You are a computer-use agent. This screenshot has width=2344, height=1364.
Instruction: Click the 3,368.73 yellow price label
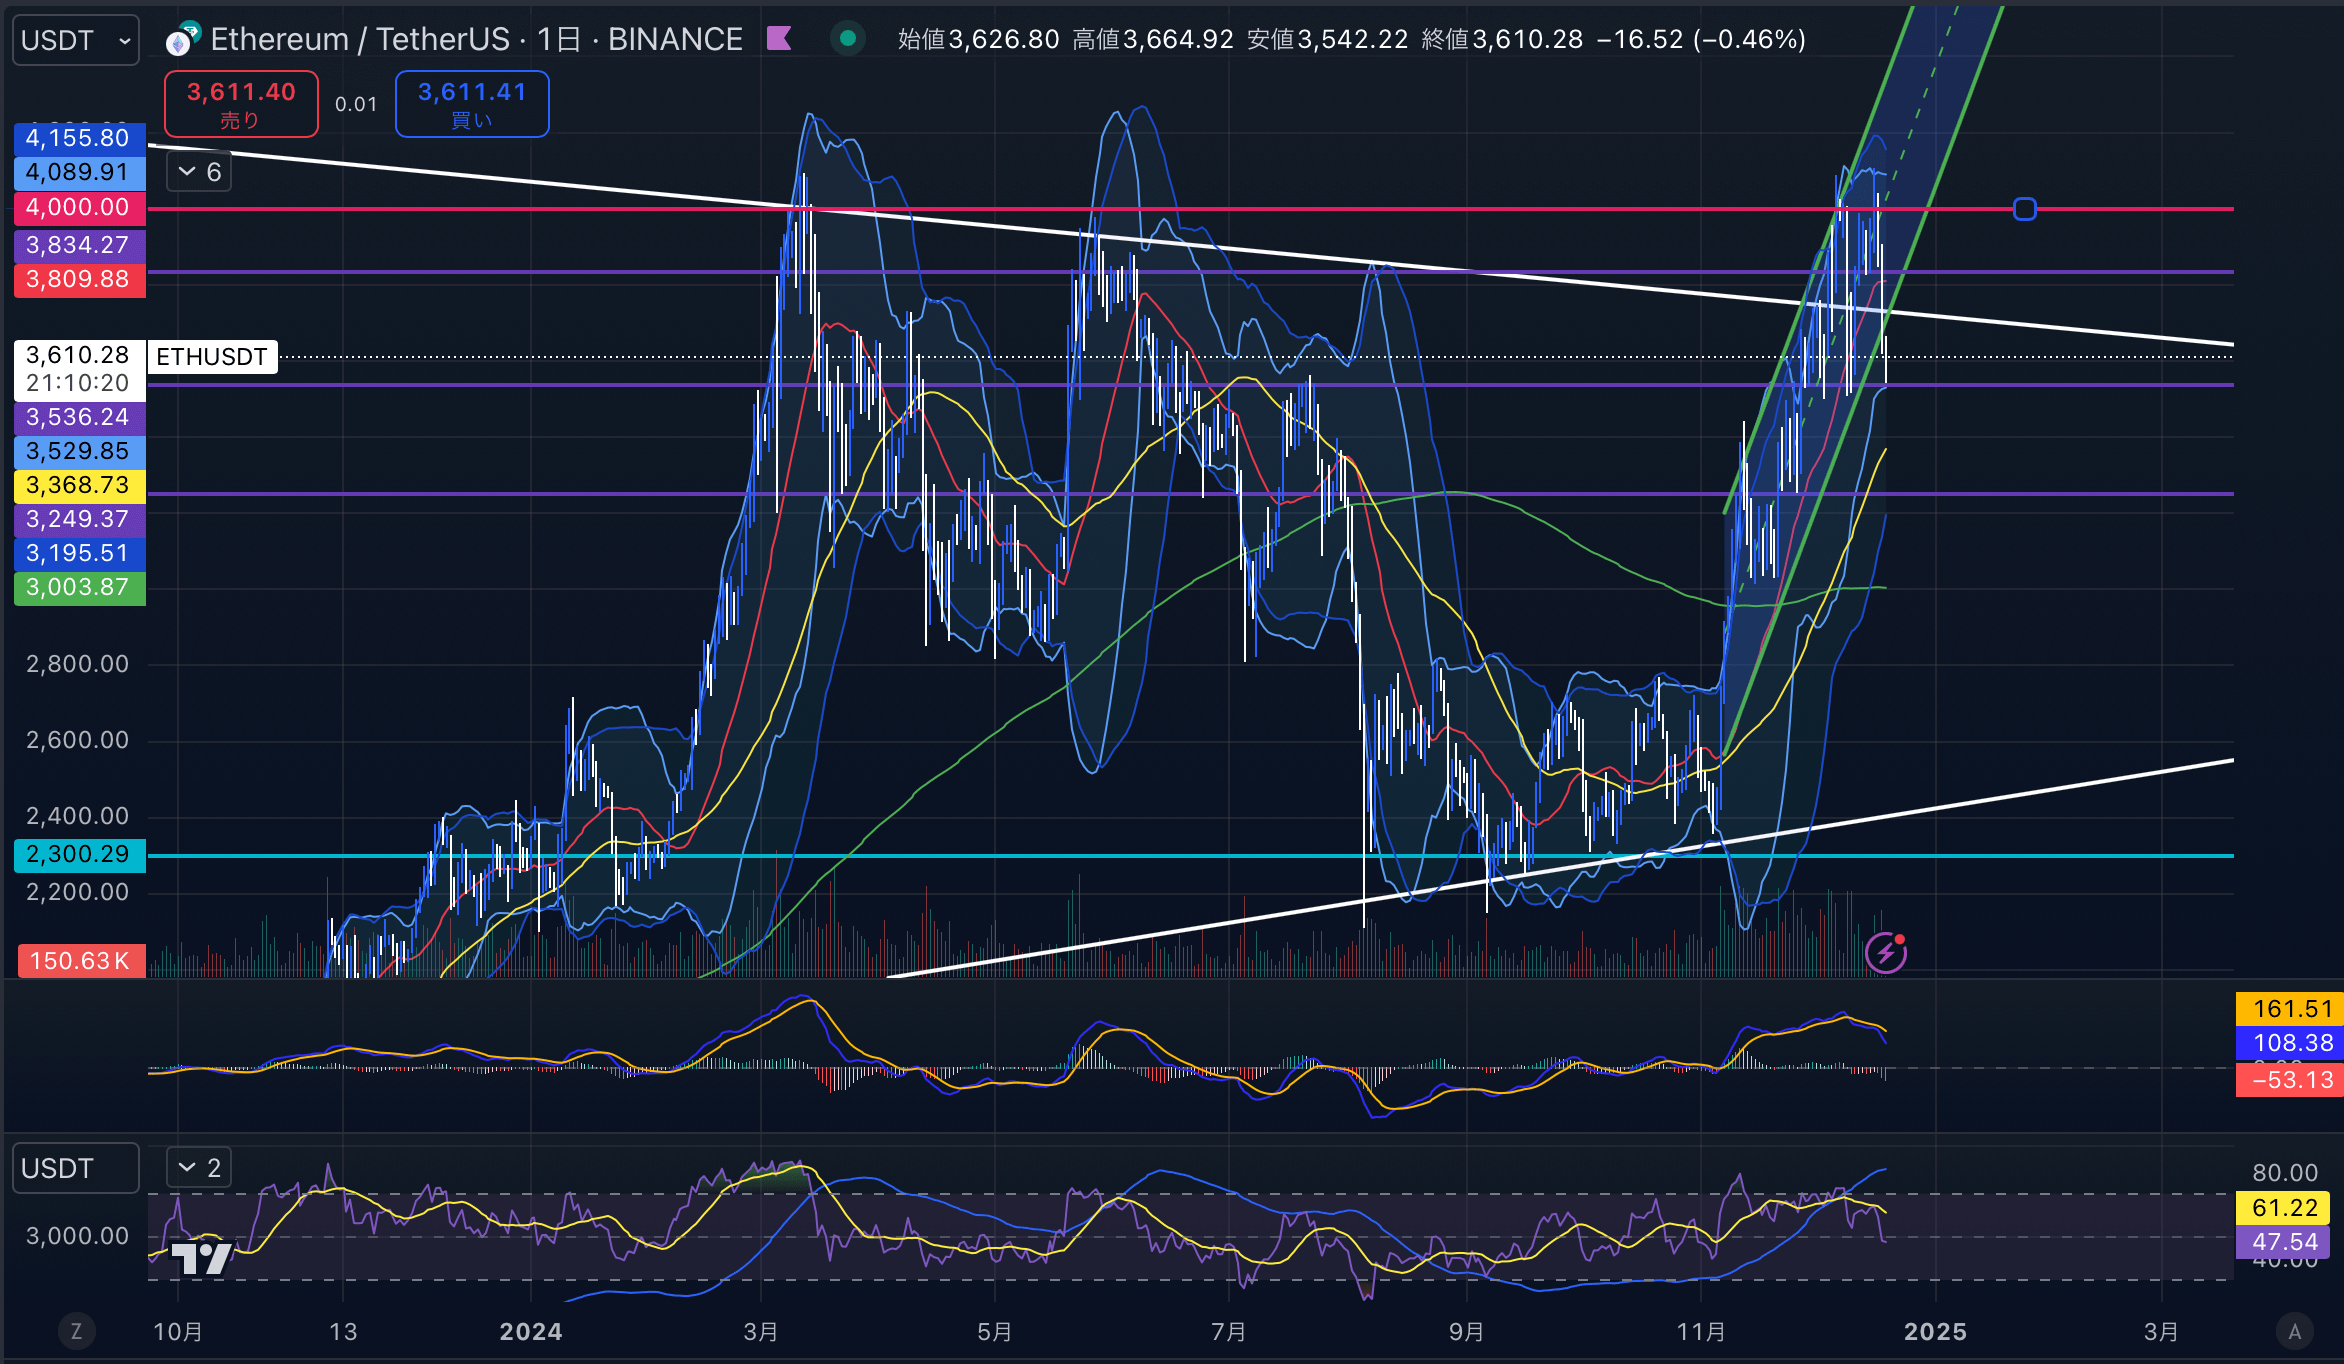[80, 485]
